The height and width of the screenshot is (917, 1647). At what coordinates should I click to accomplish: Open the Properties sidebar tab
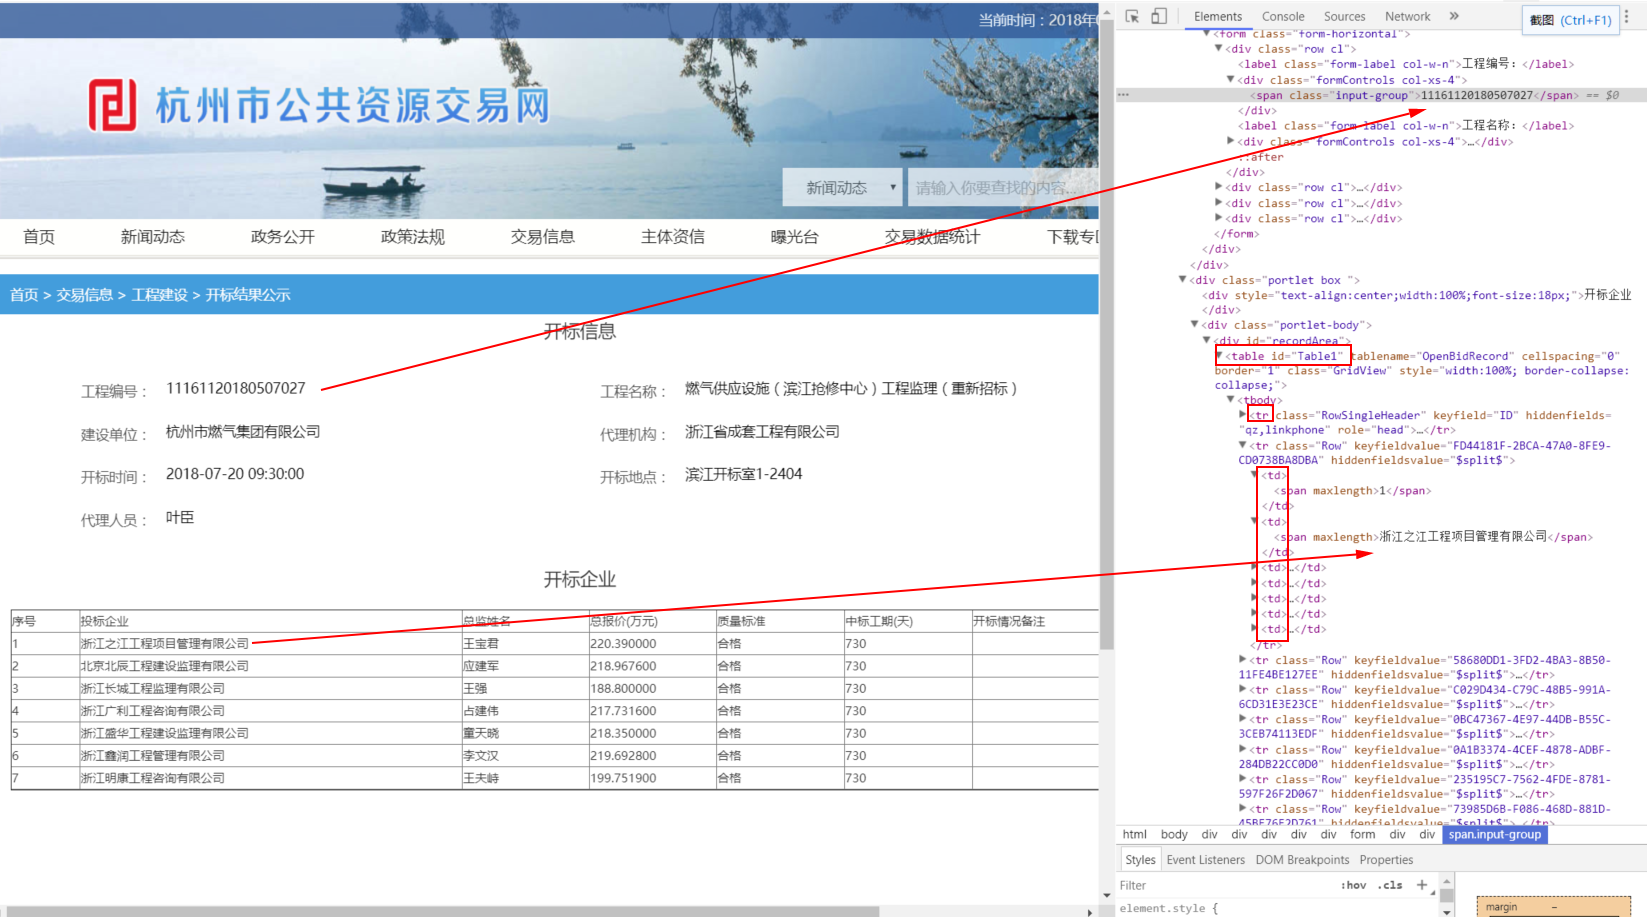click(x=1386, y=859)
